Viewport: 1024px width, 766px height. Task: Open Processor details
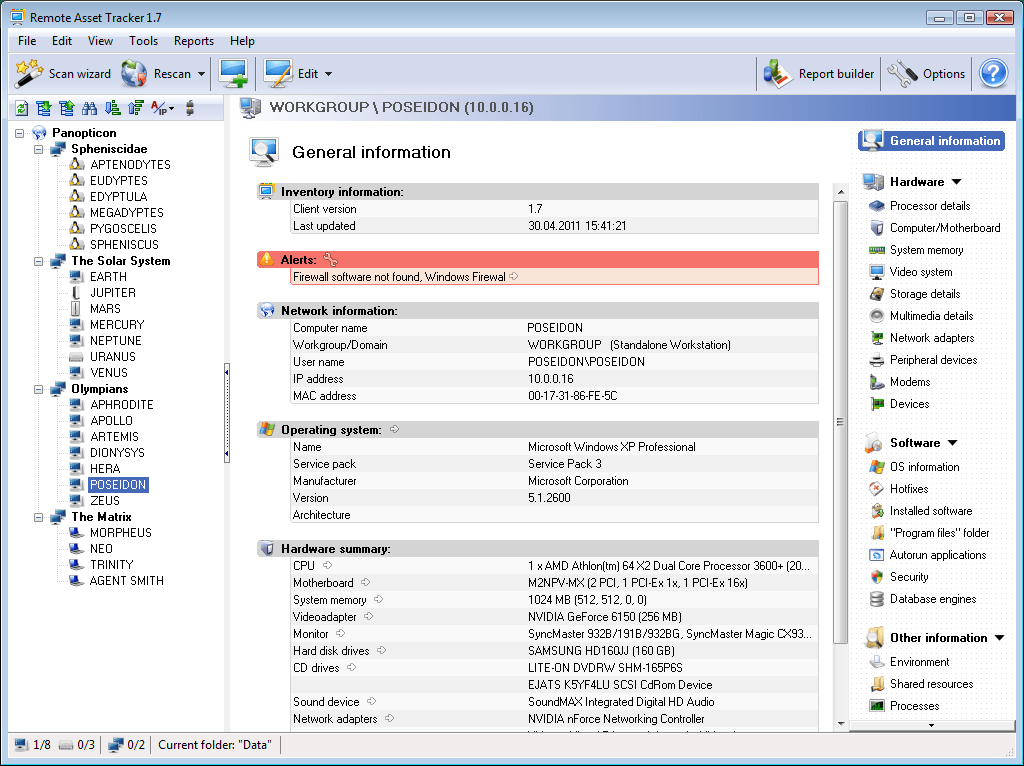[930, 206]
